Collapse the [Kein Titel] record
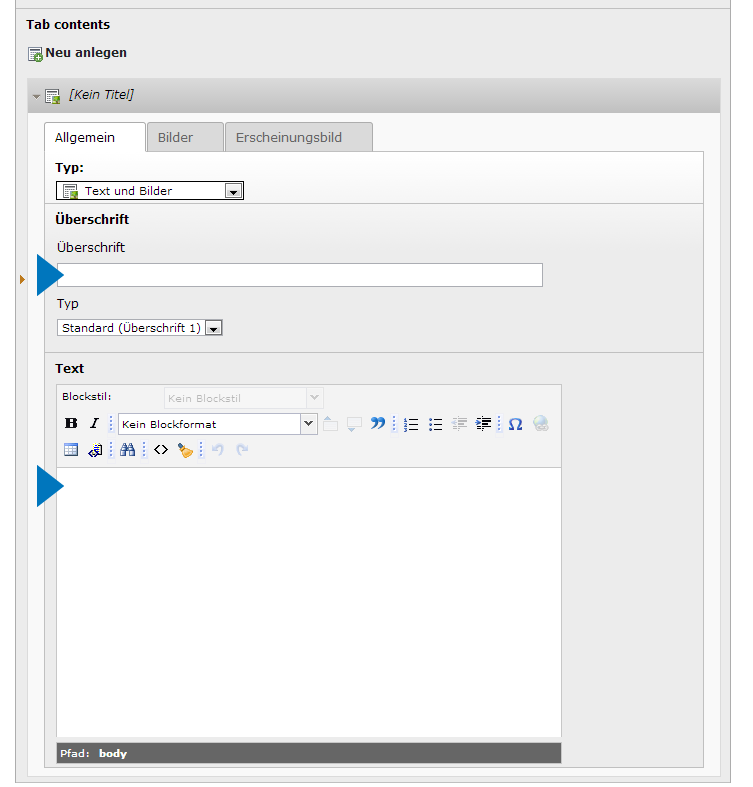The image size is (753, 787). coord(37,96)
